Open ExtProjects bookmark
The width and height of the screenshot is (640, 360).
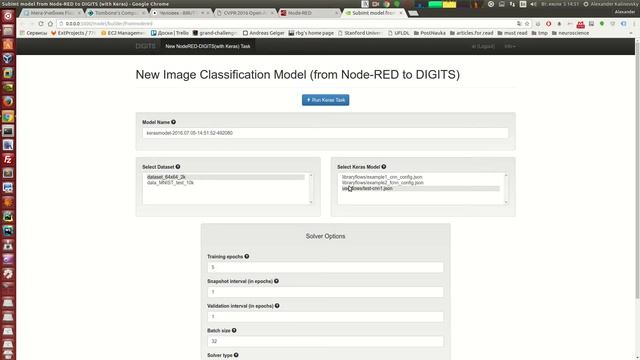pyautogui.click(x=73, y=33)
